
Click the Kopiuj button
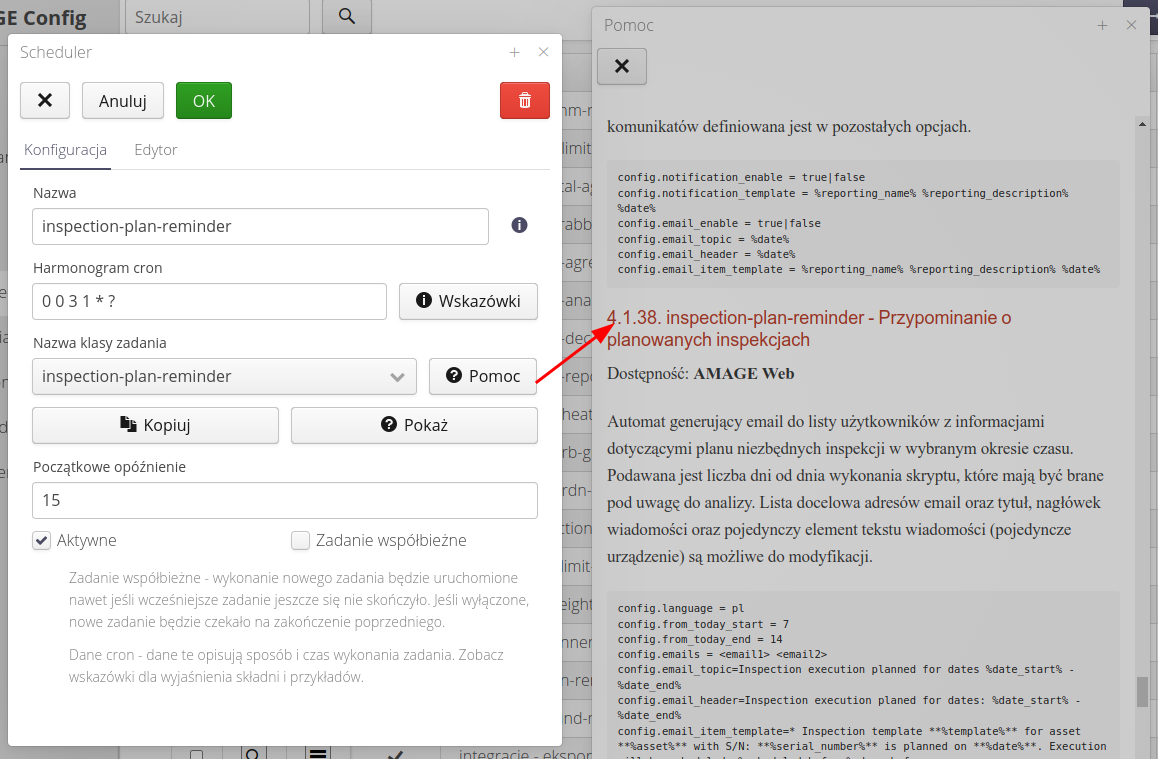(155, 425)
